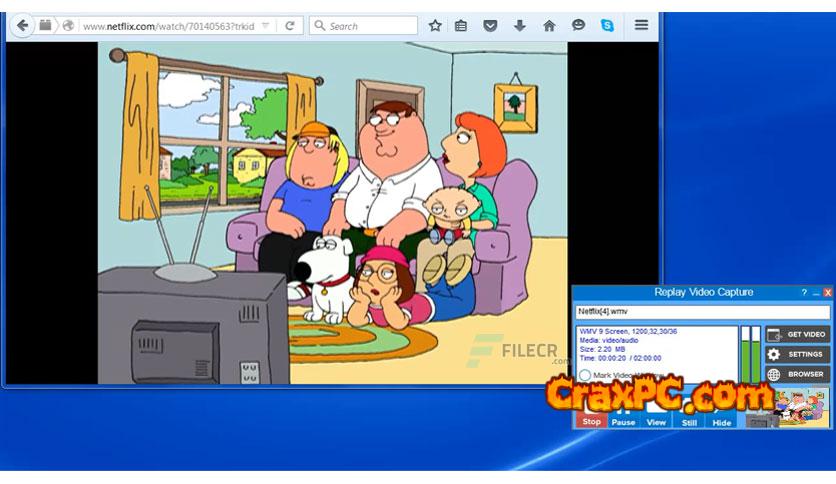Go to the browser home page icon

coord(549,25)
